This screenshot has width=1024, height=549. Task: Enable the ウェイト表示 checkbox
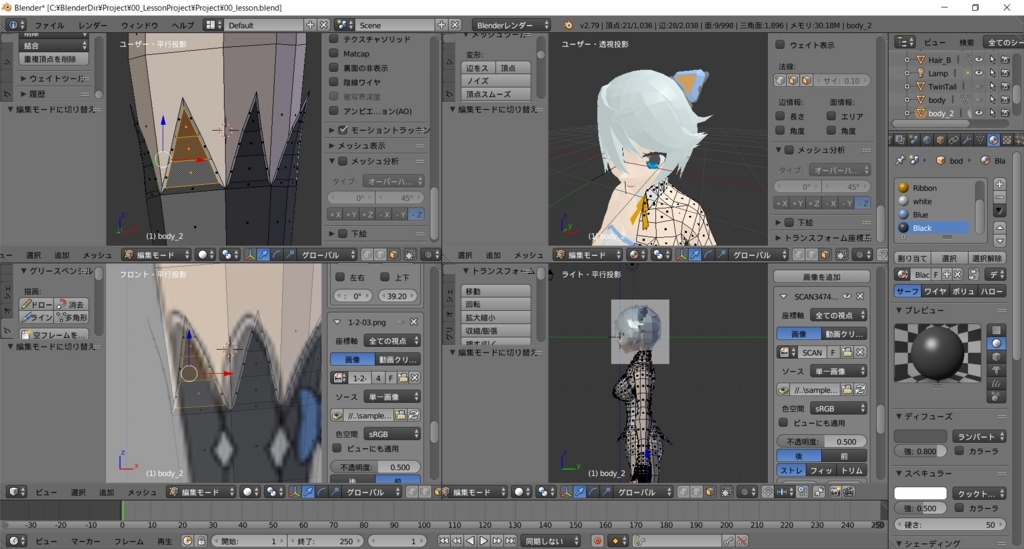click(x=780, y=45)
